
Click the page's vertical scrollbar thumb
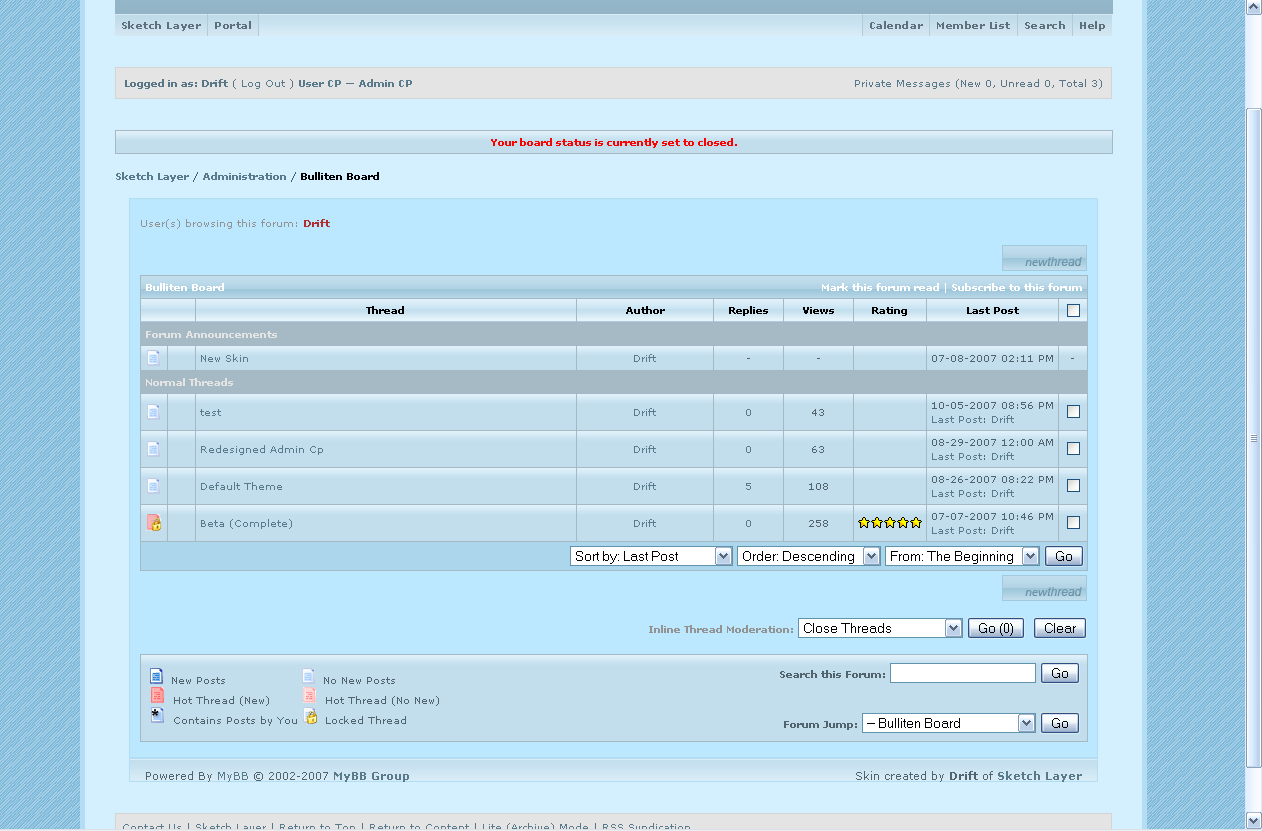click(x=1253, y=437)
